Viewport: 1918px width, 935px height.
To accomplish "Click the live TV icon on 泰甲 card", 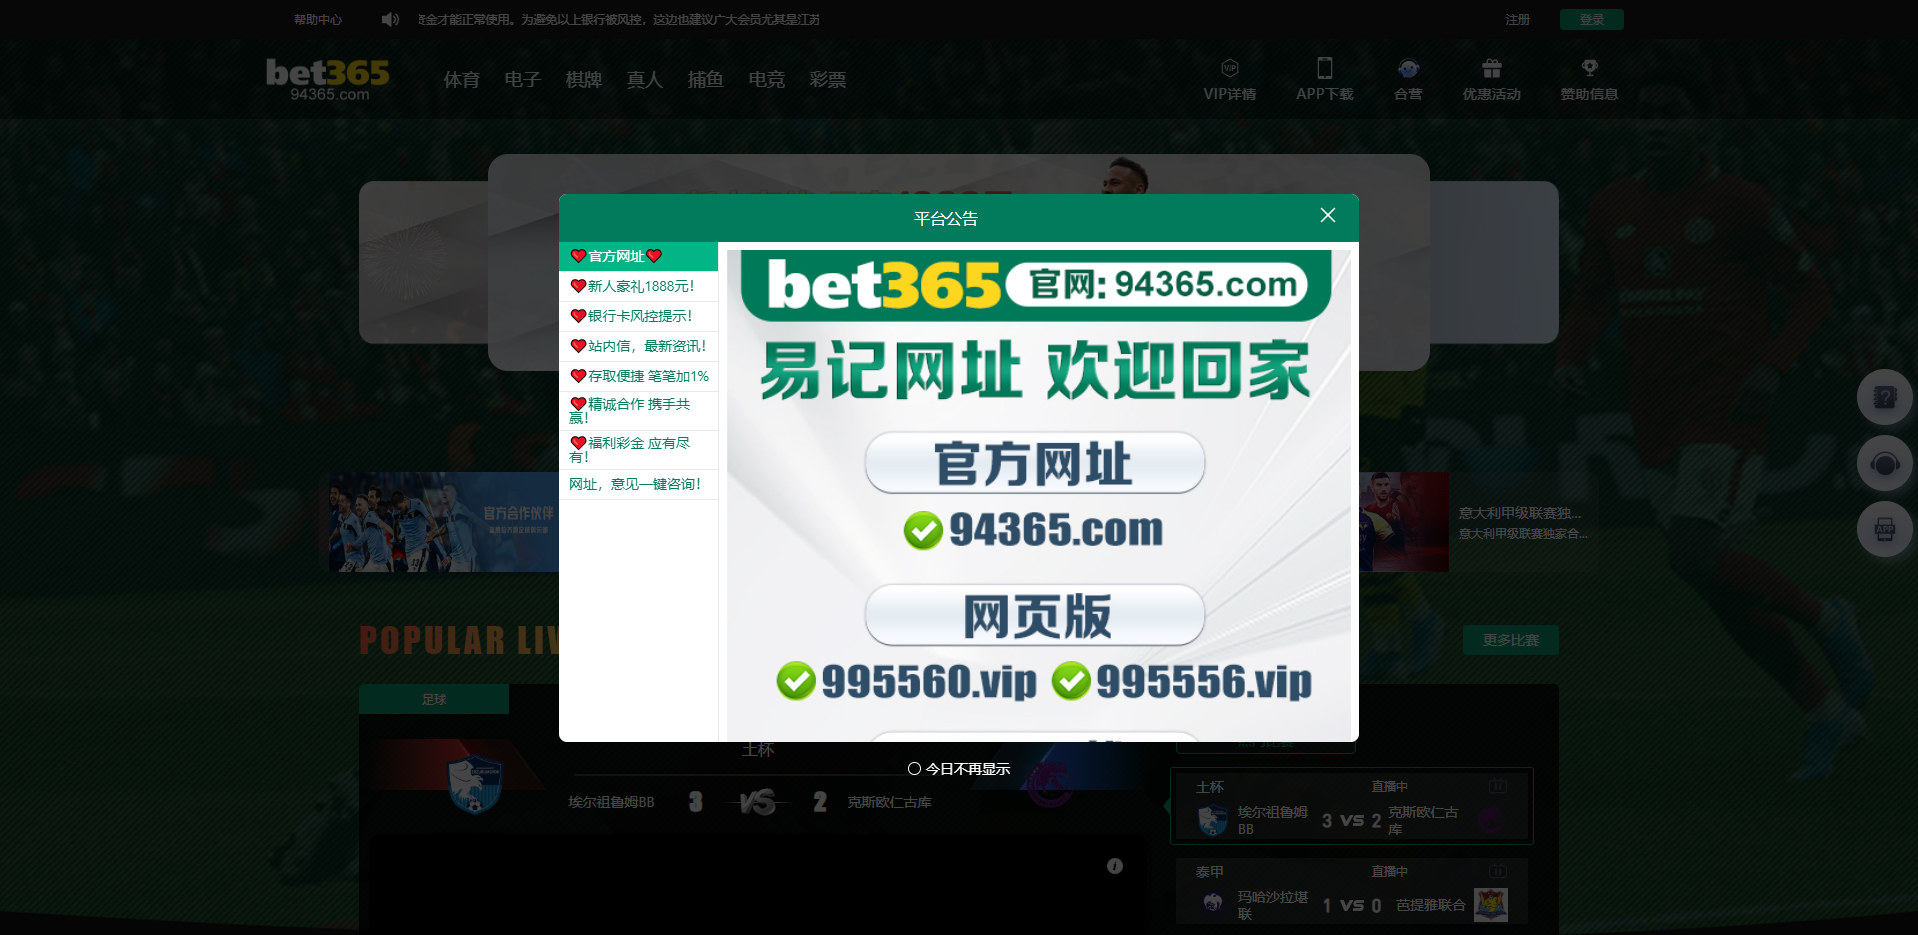I will pyautogui.click(x=1498, y=872).
